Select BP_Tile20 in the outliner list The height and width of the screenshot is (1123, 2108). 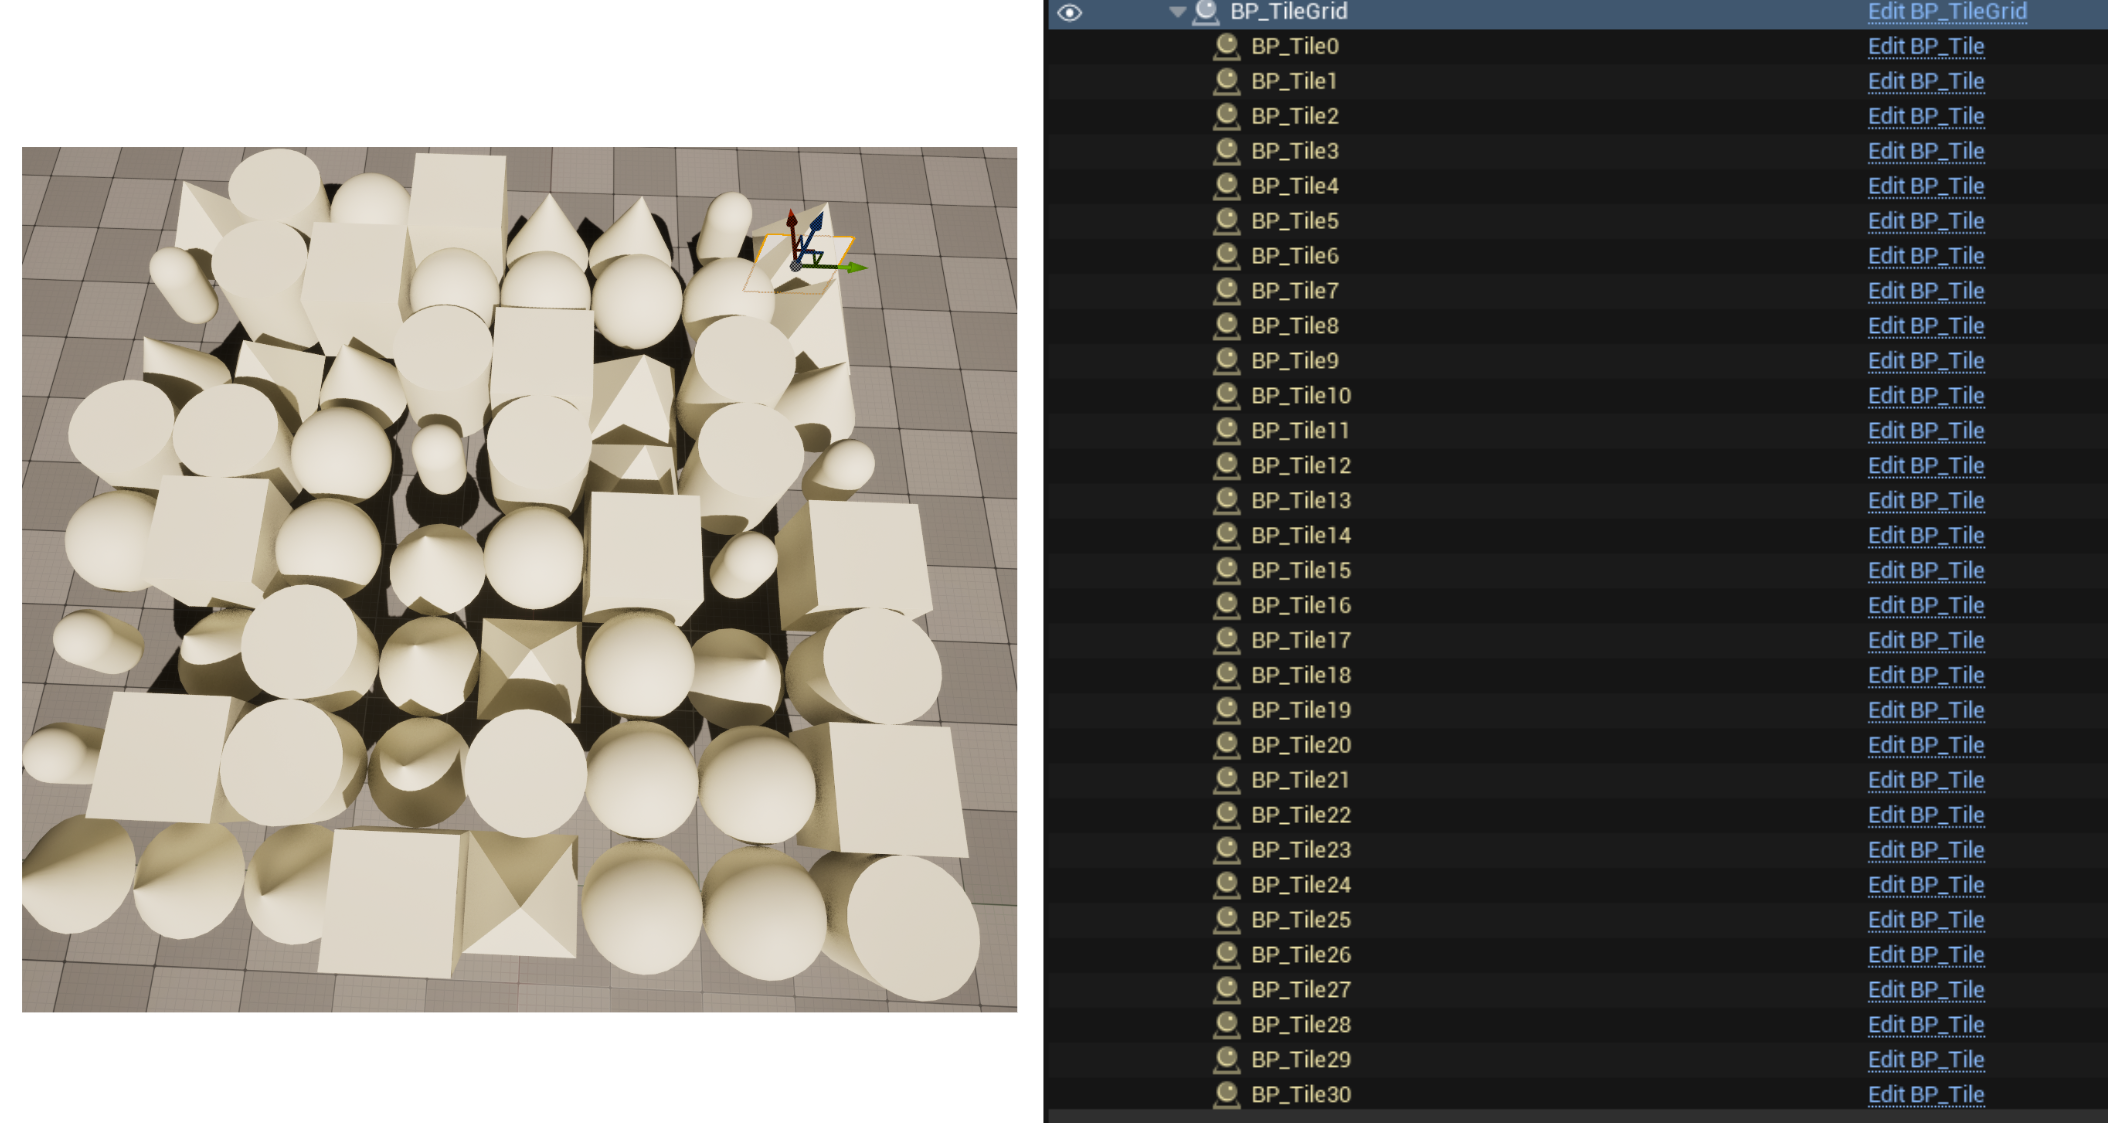1300,745
